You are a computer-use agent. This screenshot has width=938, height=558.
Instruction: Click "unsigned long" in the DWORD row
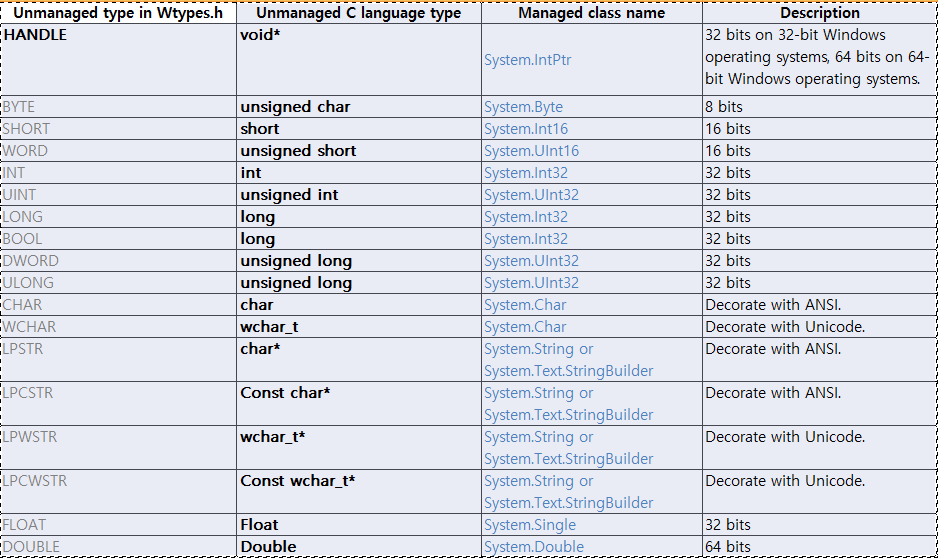[359, 261]
